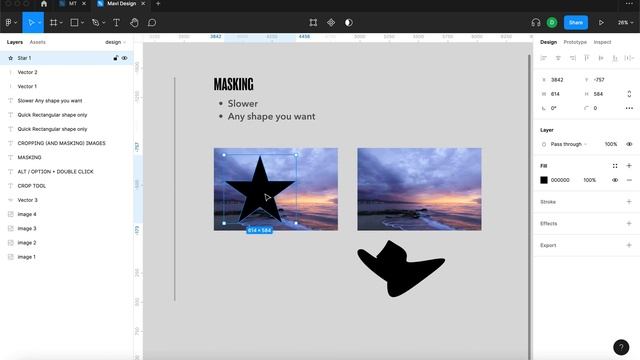Switch to the Assets tab
Viewport: 640px width, 360px height.
(x=38, y=42)
